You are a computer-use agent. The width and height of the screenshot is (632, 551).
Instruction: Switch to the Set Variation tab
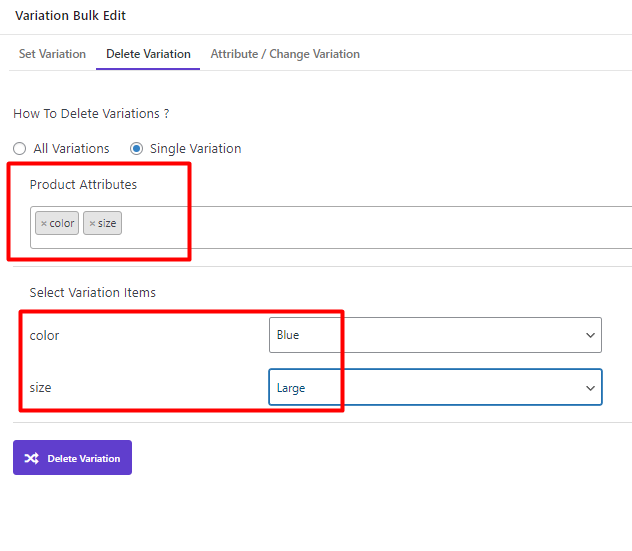point(52,54)
